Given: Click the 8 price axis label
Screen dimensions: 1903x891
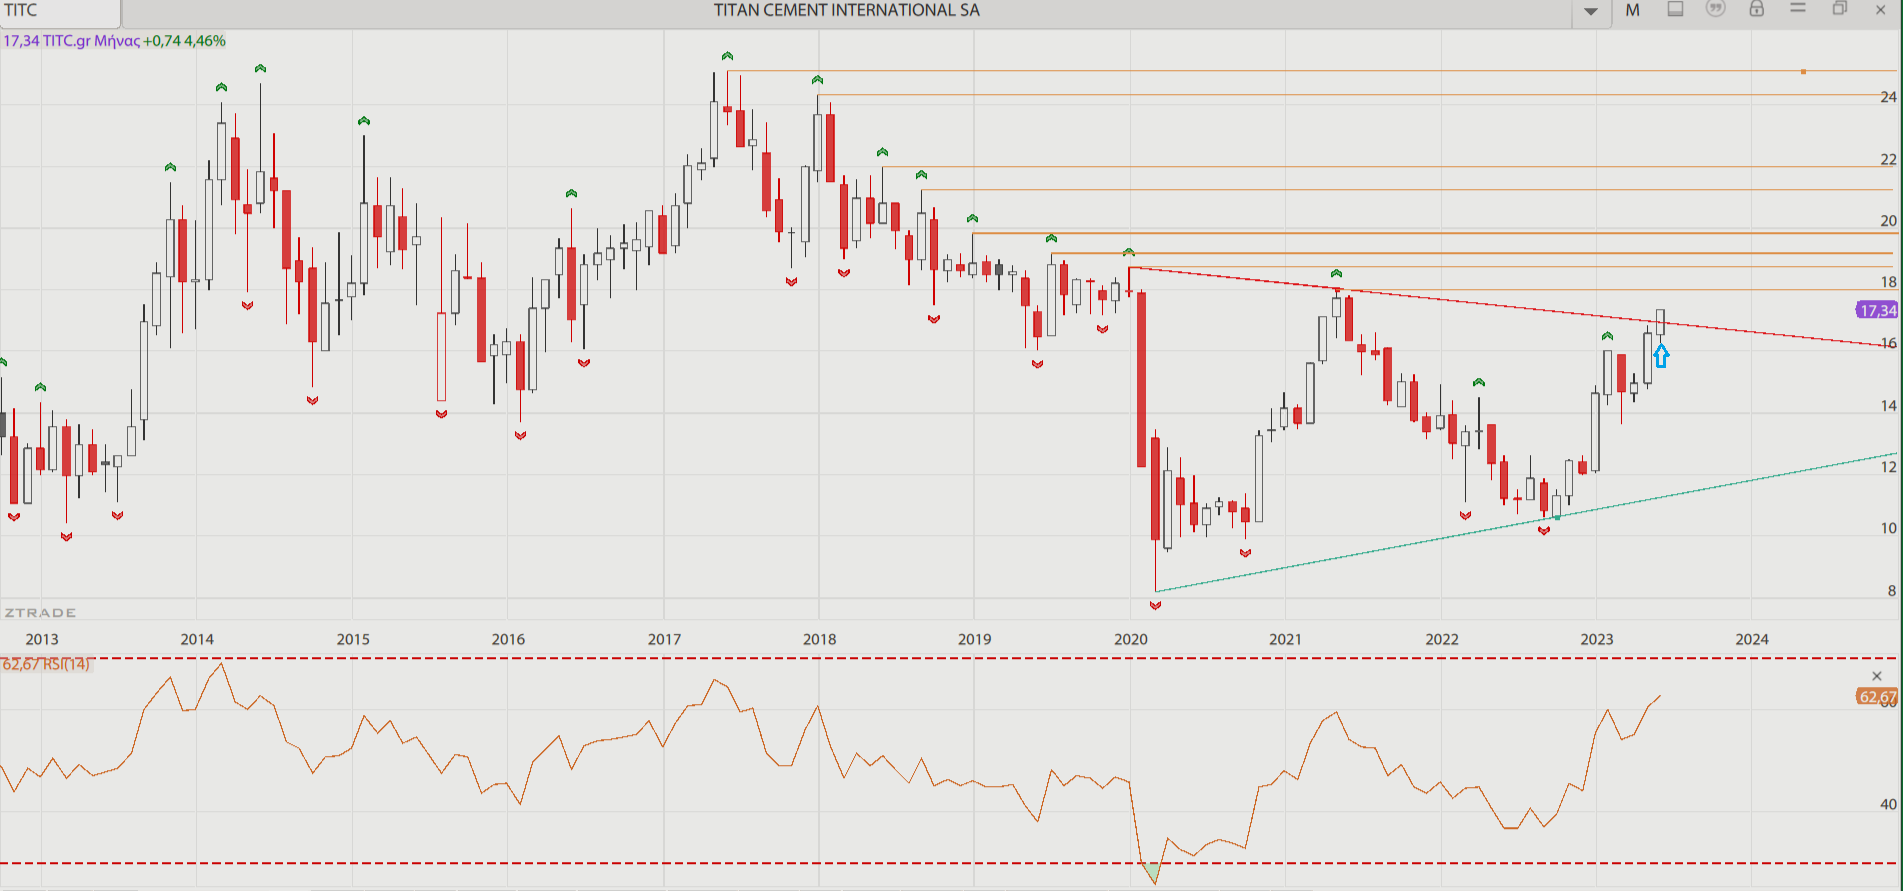Looking at the screenshot, I should pos(1891,590).
